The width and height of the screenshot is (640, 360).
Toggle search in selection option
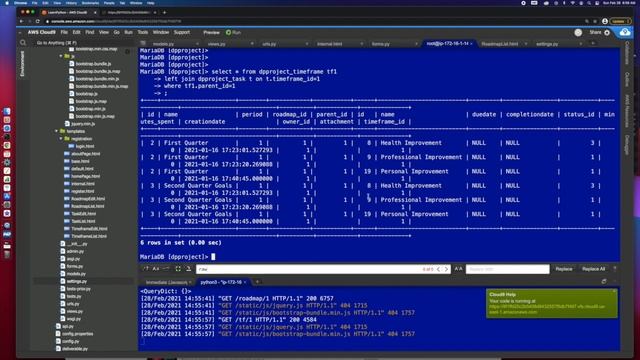[x=178, y=269]
